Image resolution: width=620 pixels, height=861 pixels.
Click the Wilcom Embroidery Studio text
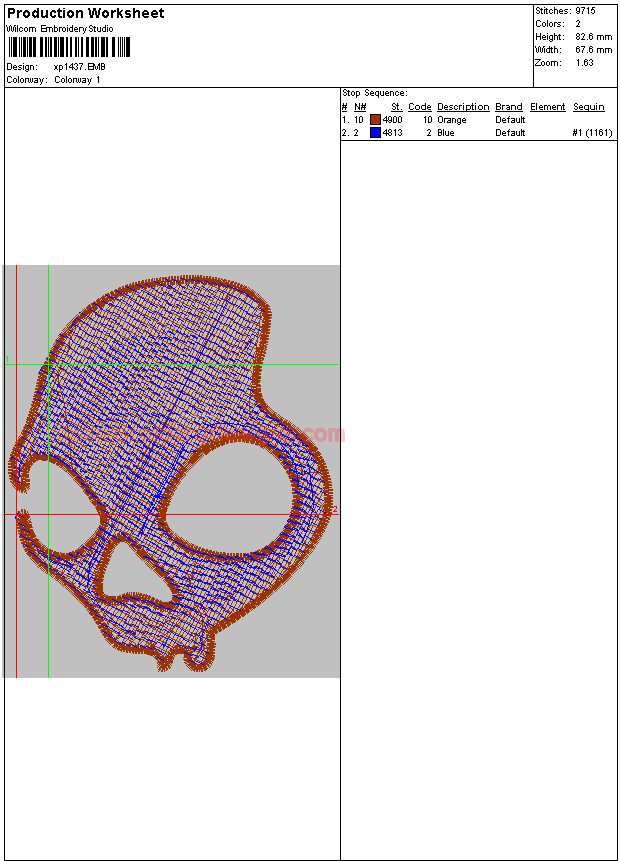(x=60, y=29)
